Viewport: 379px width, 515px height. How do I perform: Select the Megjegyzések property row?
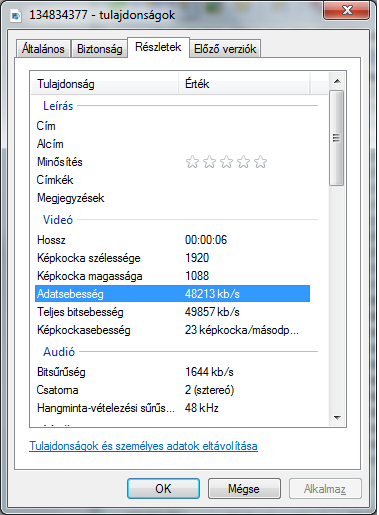point(172,198)
